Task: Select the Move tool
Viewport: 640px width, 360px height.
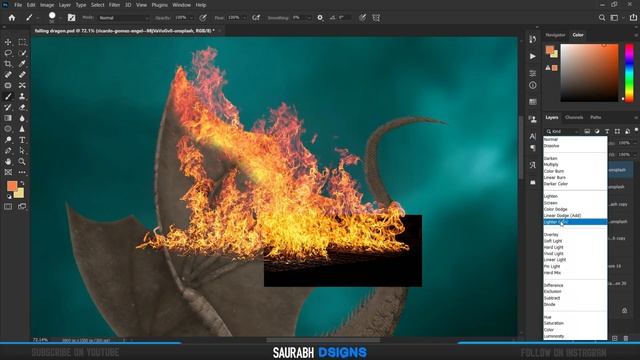Action: click(8, 42)
